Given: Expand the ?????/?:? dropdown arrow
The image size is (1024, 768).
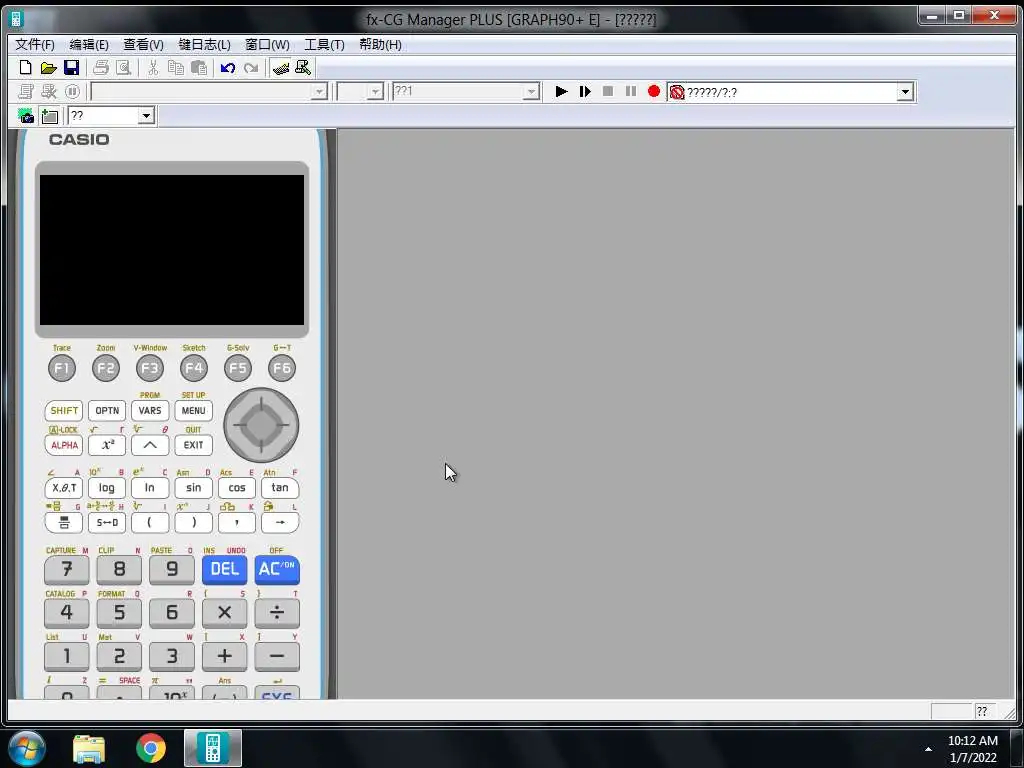Looking at the screenshot, I should click(904, 92).
